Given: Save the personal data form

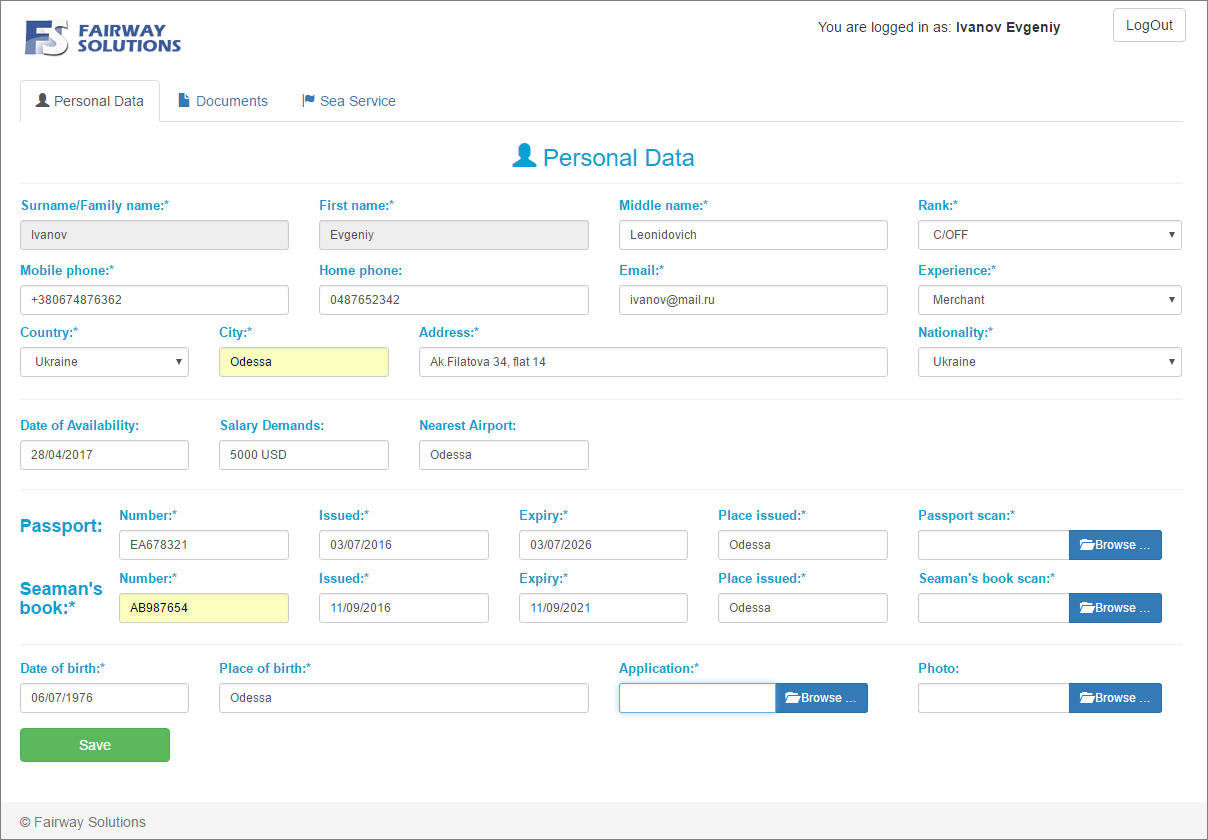Looking at the screenshot, I should [95, 745].
